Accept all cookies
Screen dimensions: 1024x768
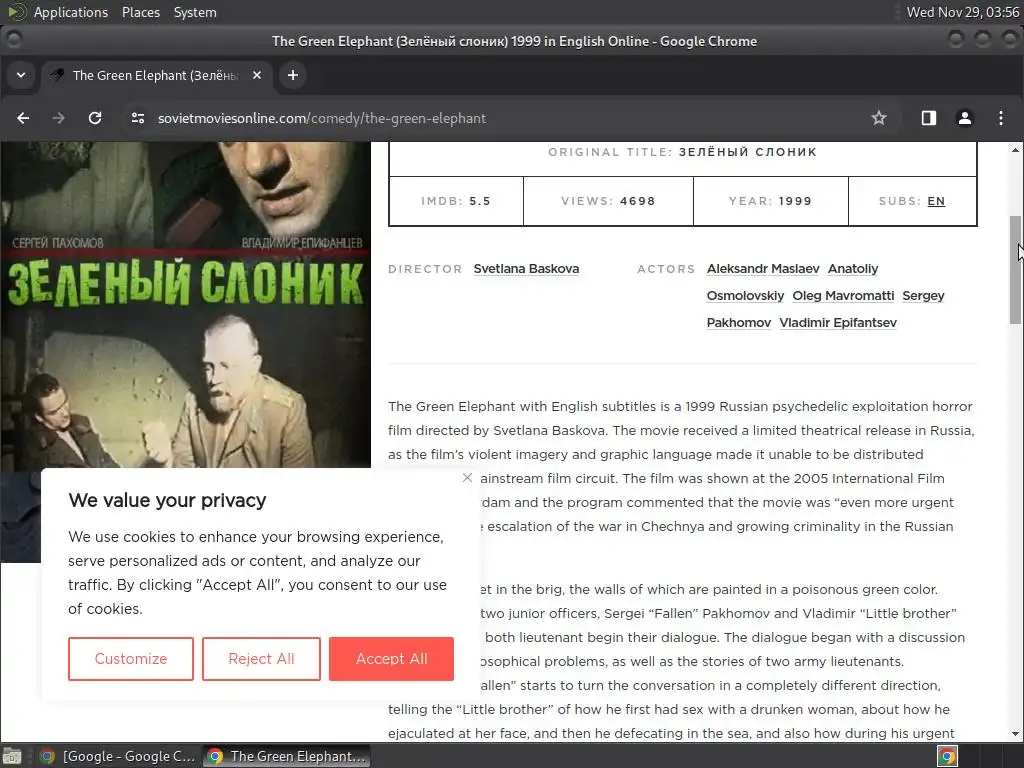point(391,659)
